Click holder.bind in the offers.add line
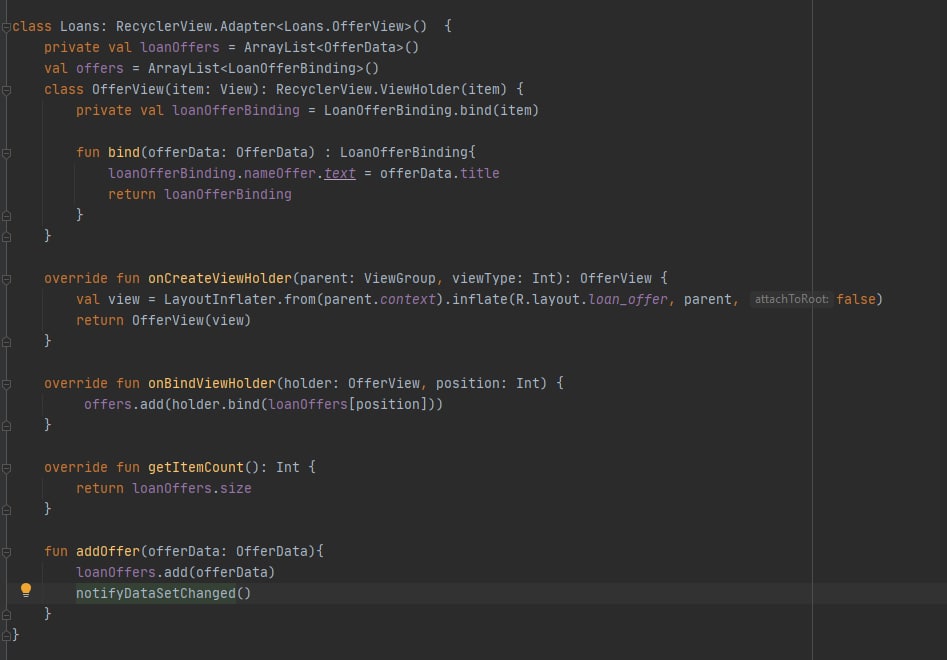The width and height of the screenshot is (947, 660). [216, 404]
